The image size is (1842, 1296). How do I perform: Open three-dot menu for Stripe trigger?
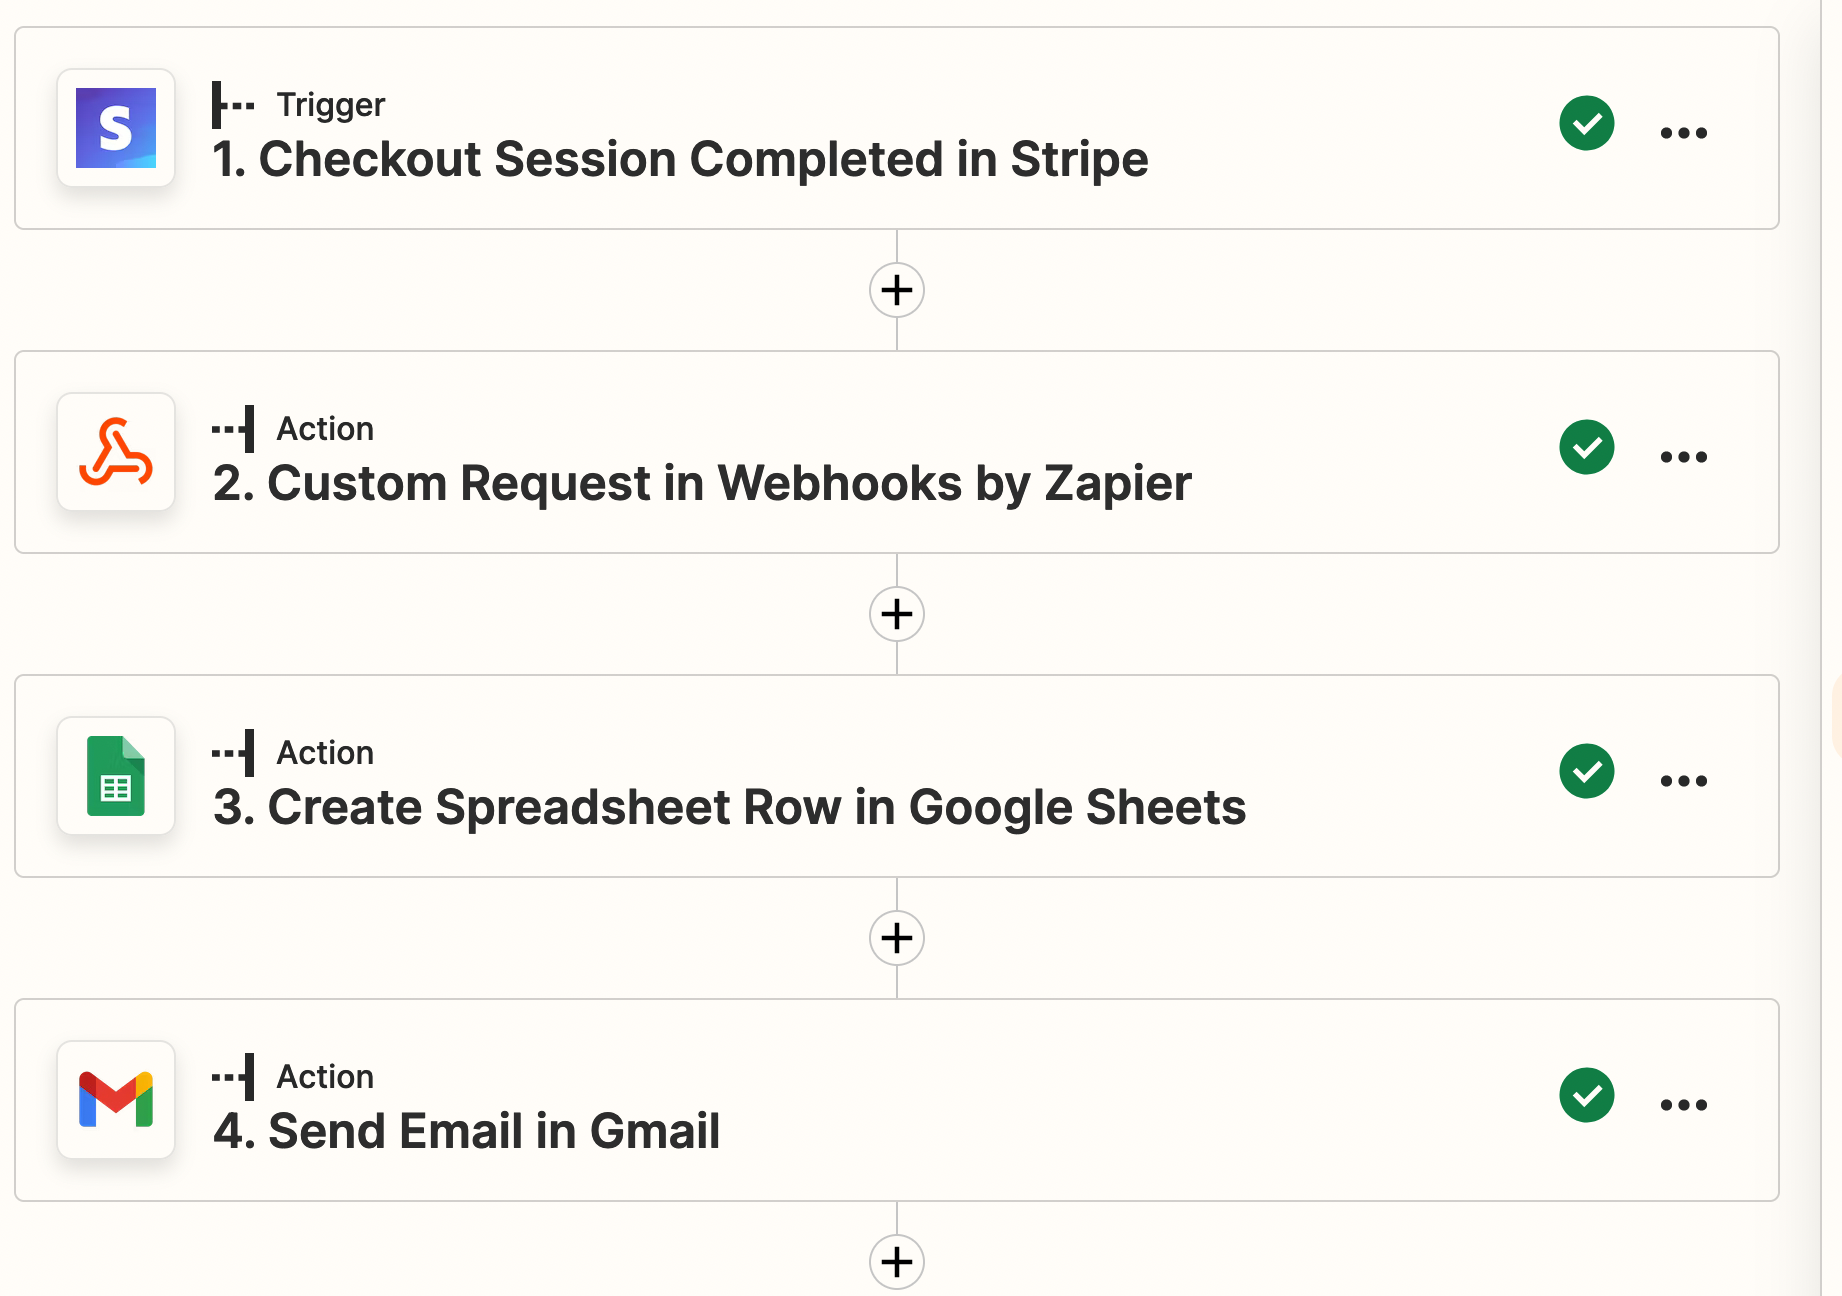click(1683, 133)
